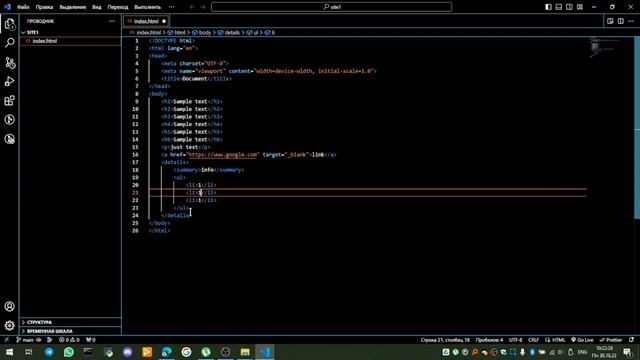Image resolution: width=640 pixels, height=360 pixels.
Task: Open the Accounts menu in activity bar
Action: coord(9,306)
